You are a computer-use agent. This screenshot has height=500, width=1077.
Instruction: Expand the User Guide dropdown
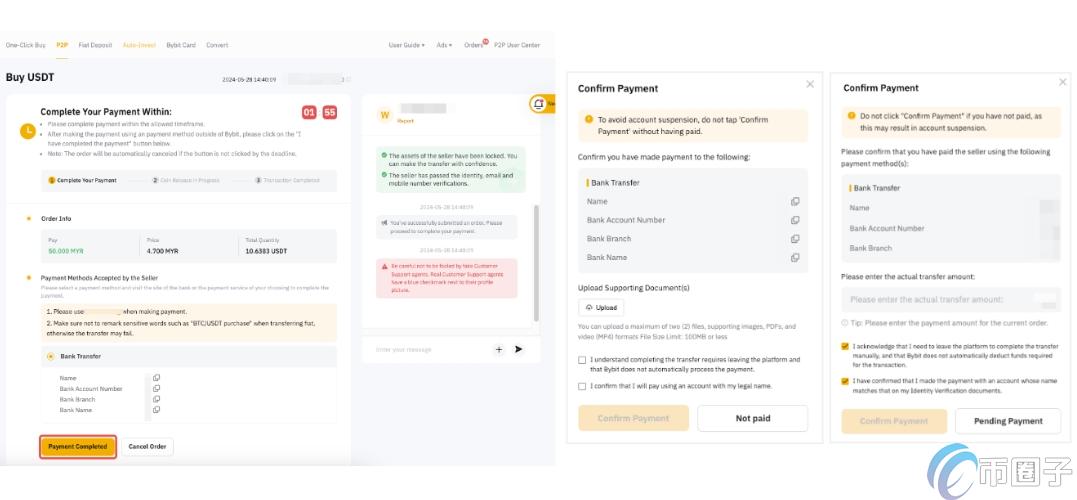(406, 45)
